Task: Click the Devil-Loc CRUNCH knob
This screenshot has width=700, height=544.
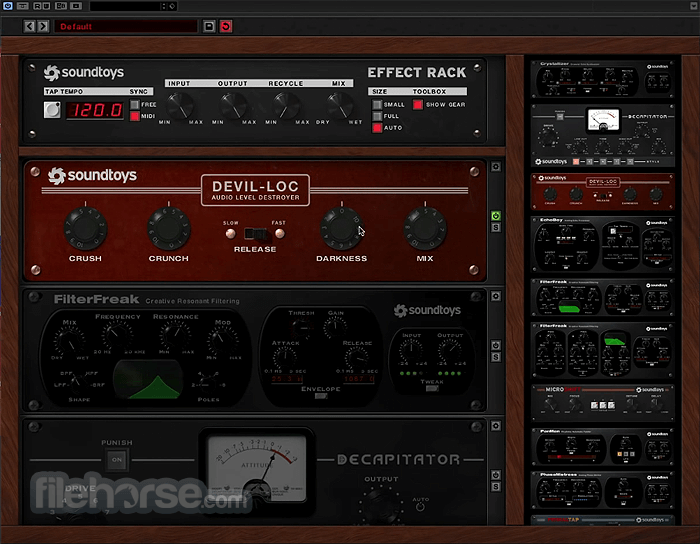Action: [169, 228]
